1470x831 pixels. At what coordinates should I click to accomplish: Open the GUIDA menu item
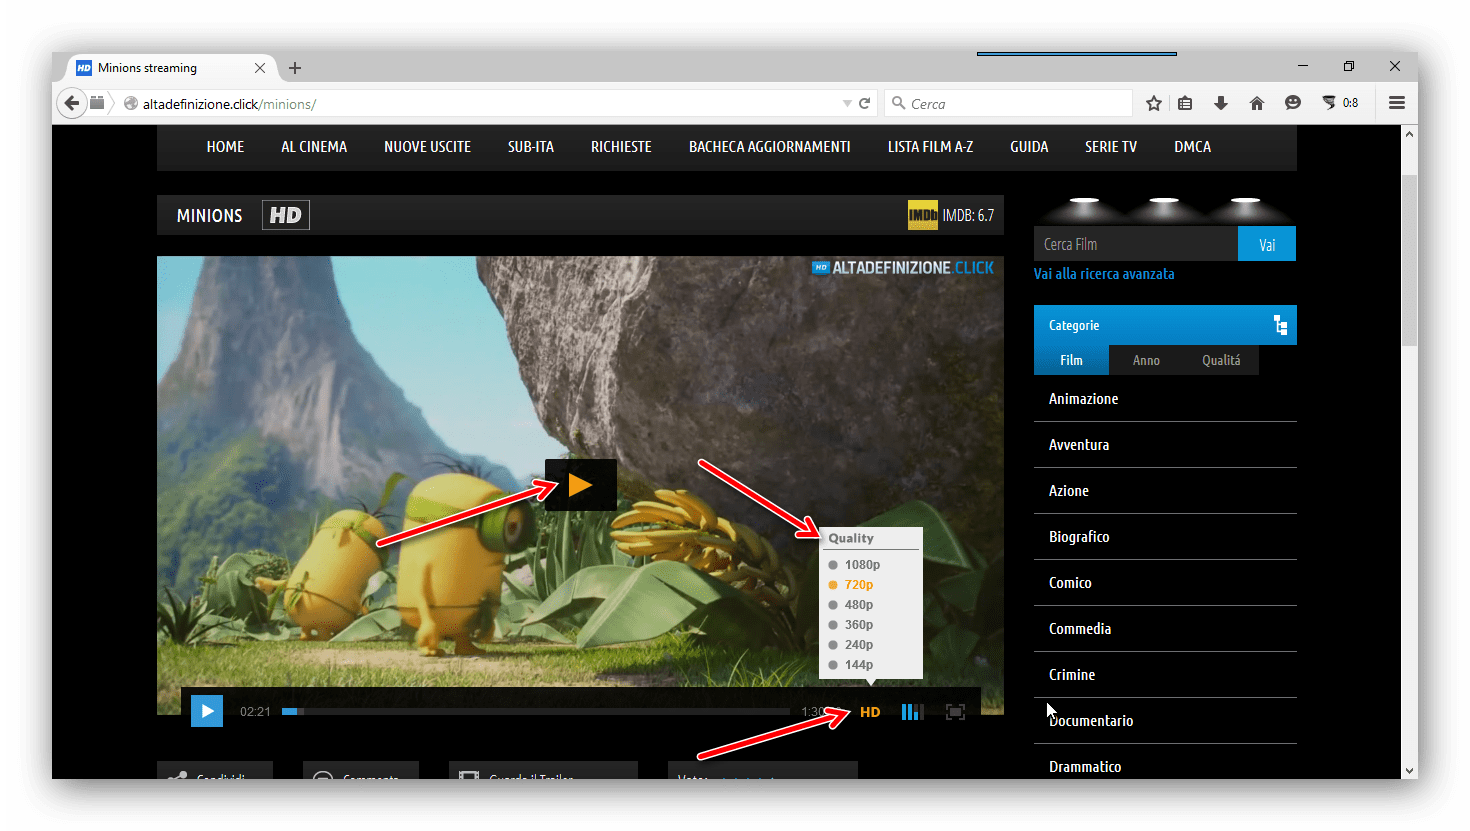click(x=1029, y=147)
